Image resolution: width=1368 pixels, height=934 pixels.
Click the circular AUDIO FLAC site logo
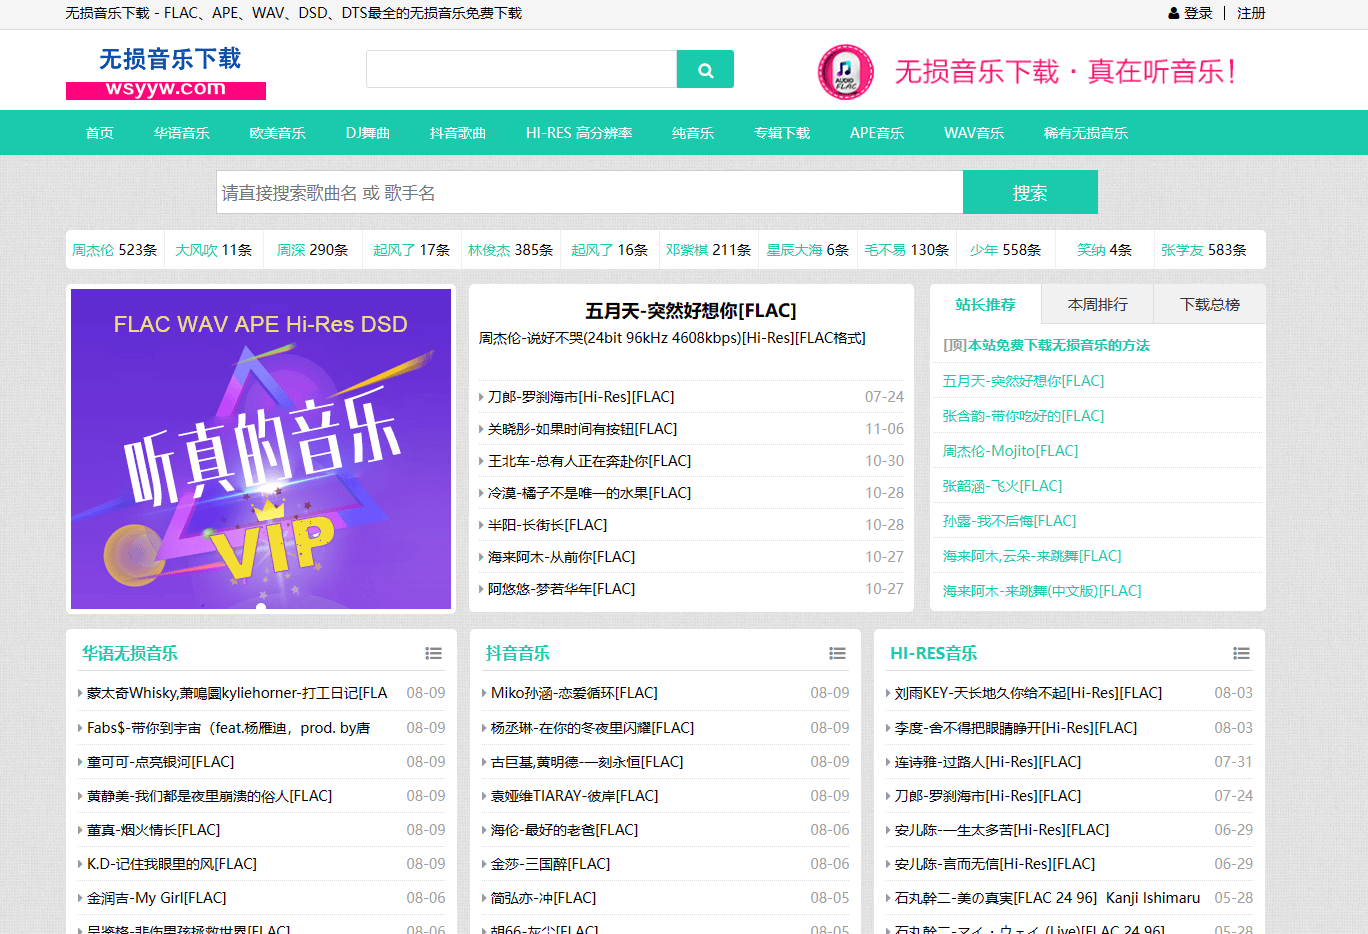[845, 74]
